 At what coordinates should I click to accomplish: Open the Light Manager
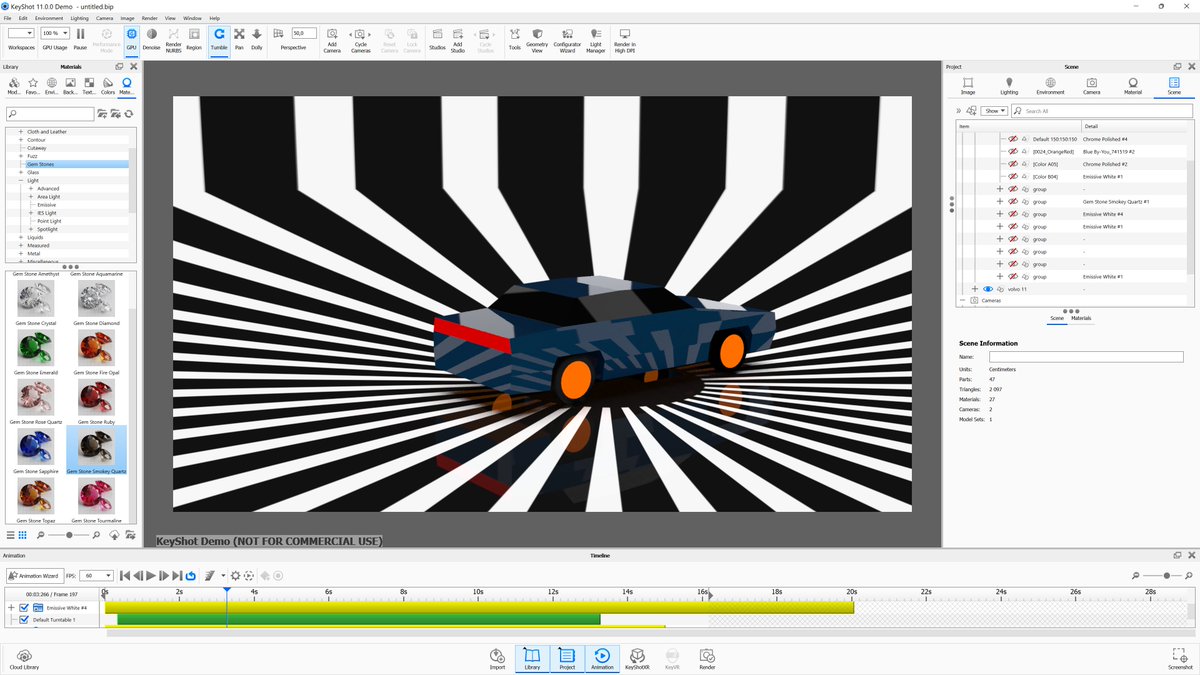click(x=596, y=40)
